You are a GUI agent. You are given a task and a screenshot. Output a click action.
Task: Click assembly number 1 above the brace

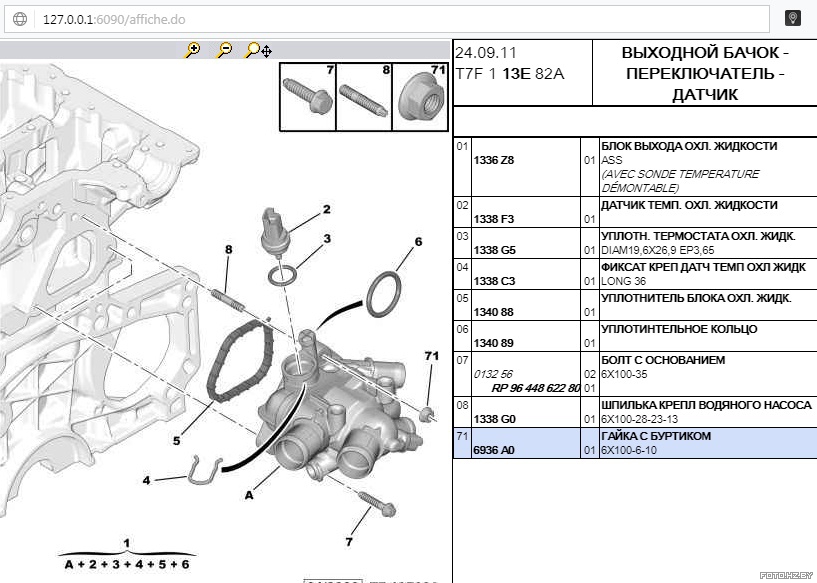tap(127, 543)
